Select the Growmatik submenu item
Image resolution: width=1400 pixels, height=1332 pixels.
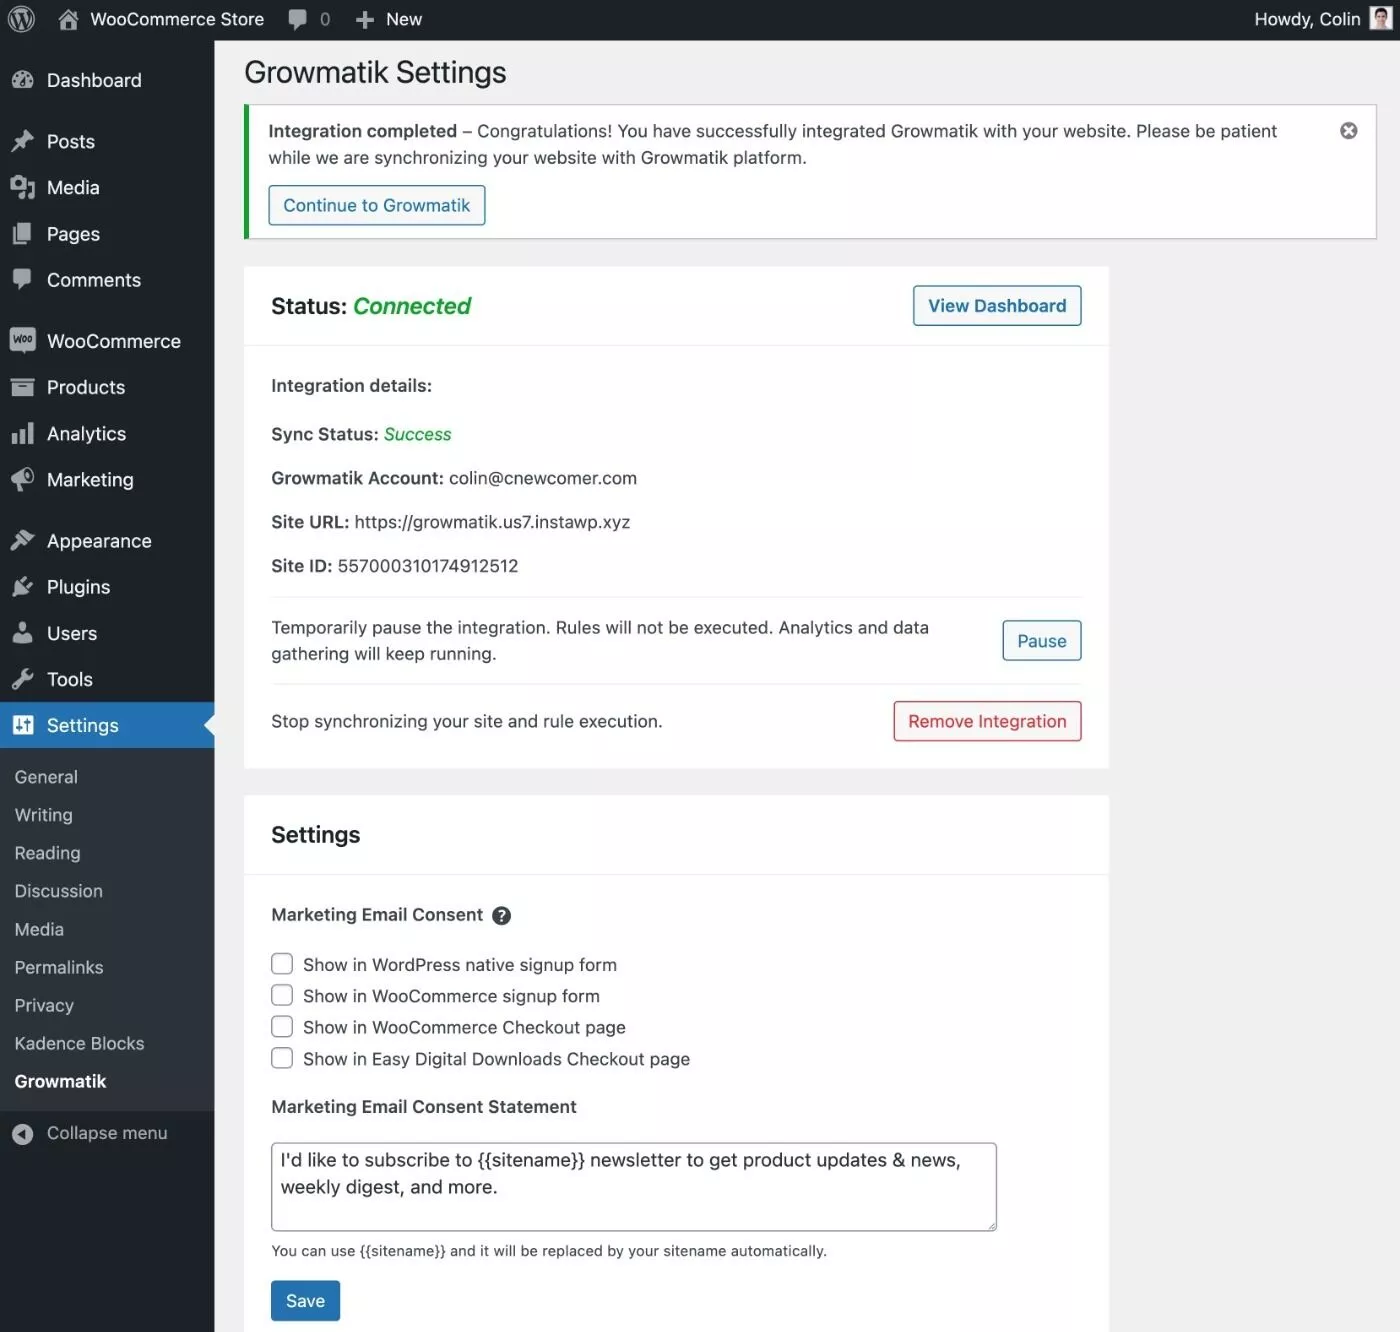pos(60,1081)
